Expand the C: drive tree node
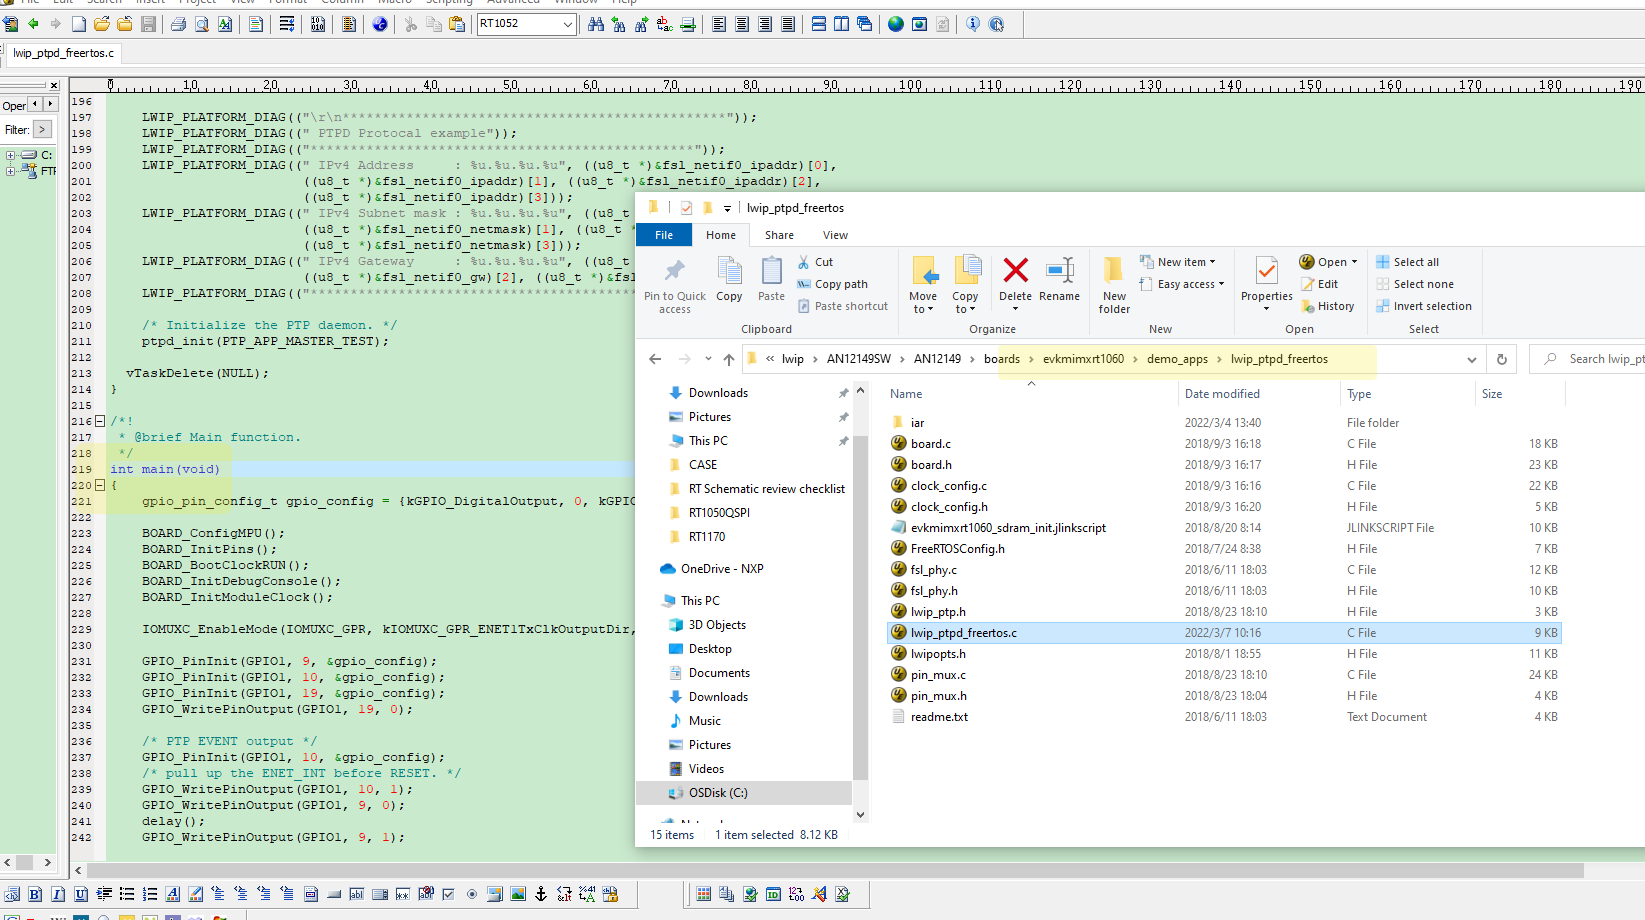 pyautogui.click(x=10, y=155)
